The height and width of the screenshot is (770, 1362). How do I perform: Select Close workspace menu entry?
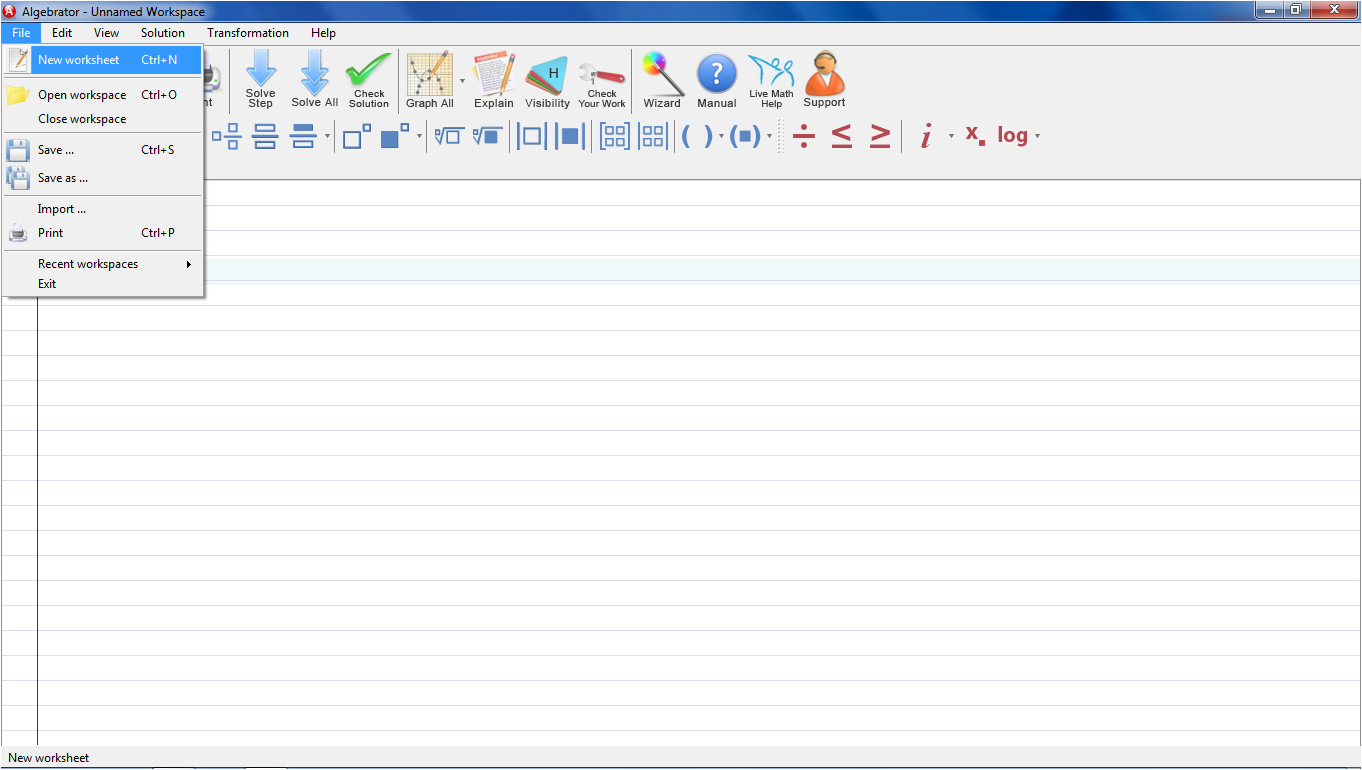[103, 119]
